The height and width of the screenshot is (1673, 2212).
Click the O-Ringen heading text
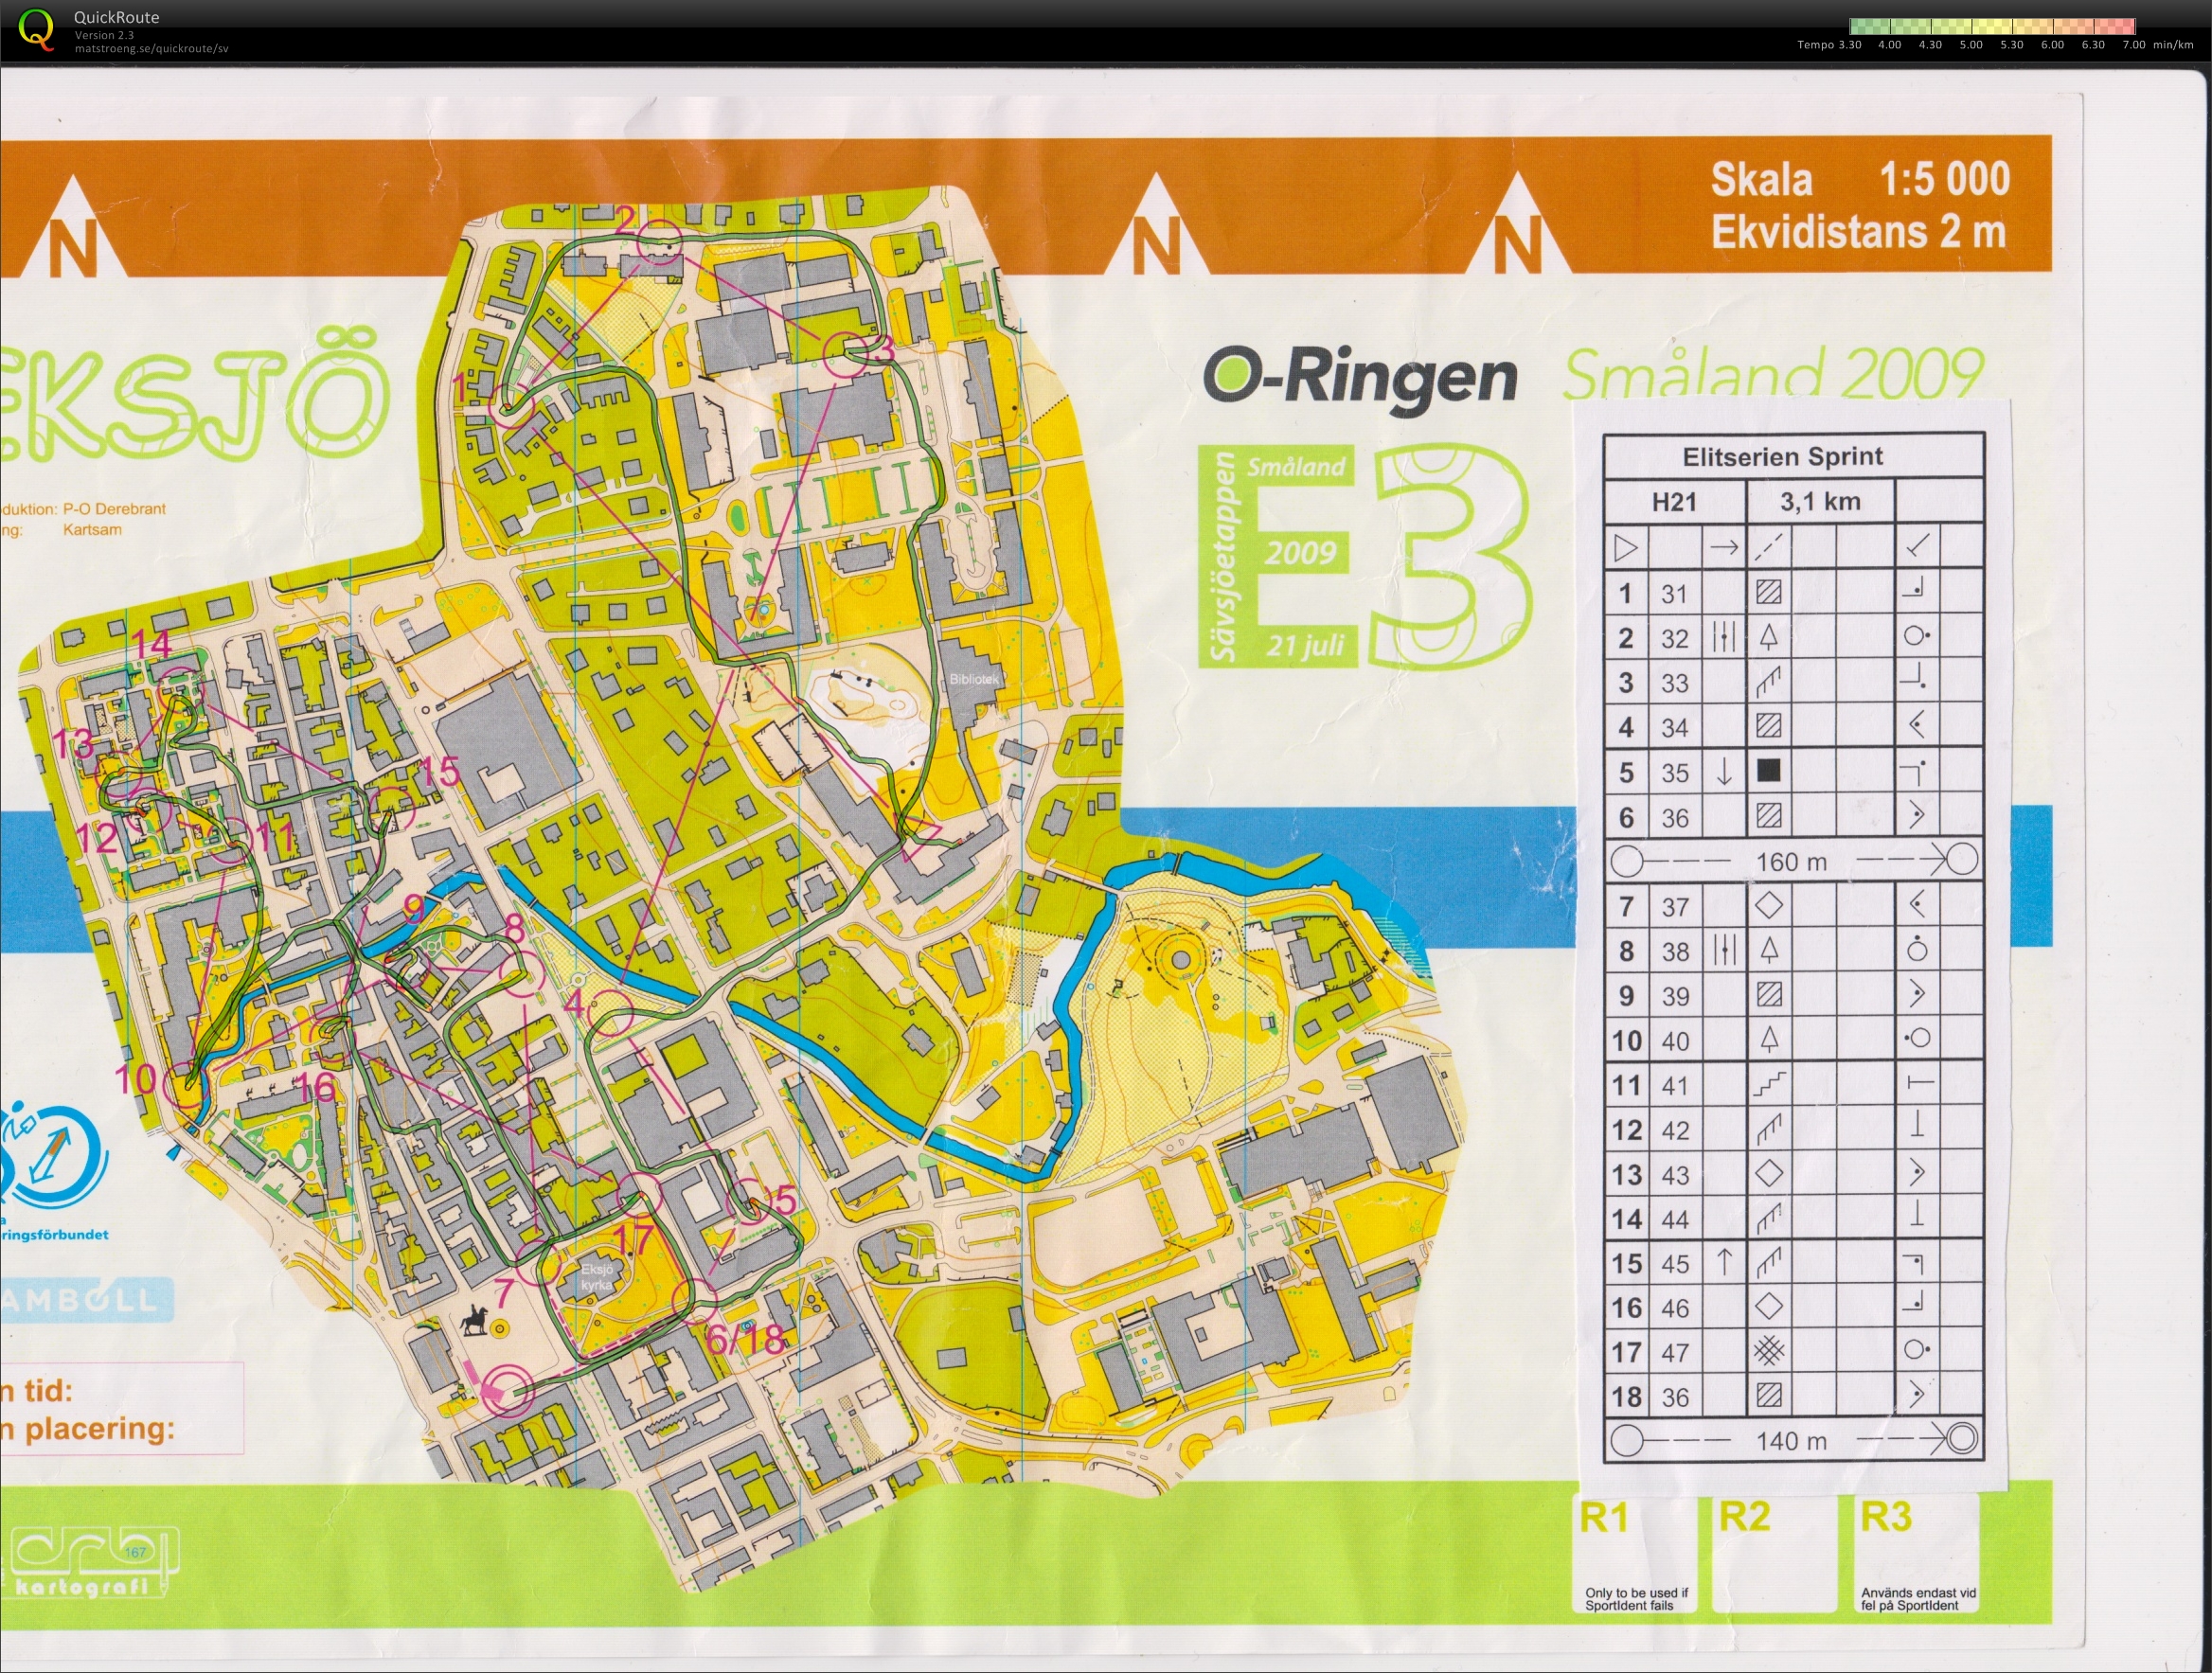(1360, 377)
